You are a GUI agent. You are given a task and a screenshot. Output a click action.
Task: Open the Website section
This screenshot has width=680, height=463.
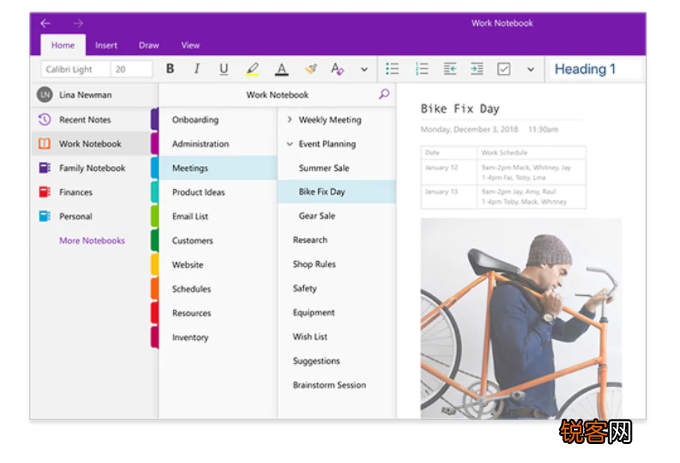coord(218,264)
